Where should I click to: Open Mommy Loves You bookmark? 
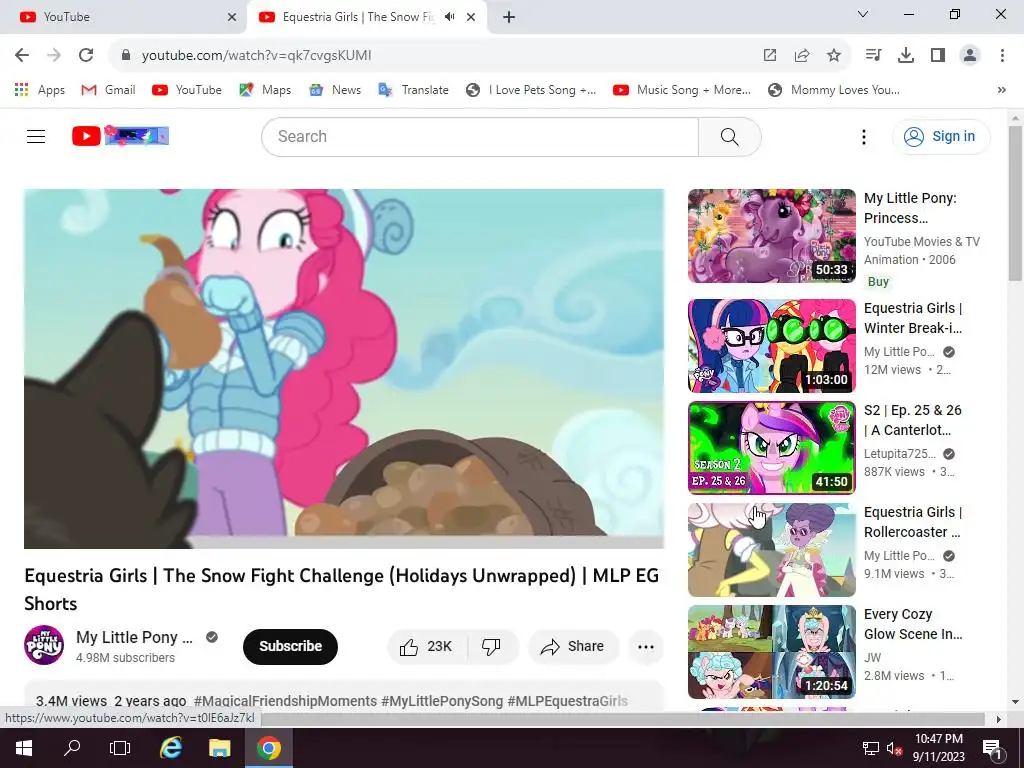tap(834, 90)
